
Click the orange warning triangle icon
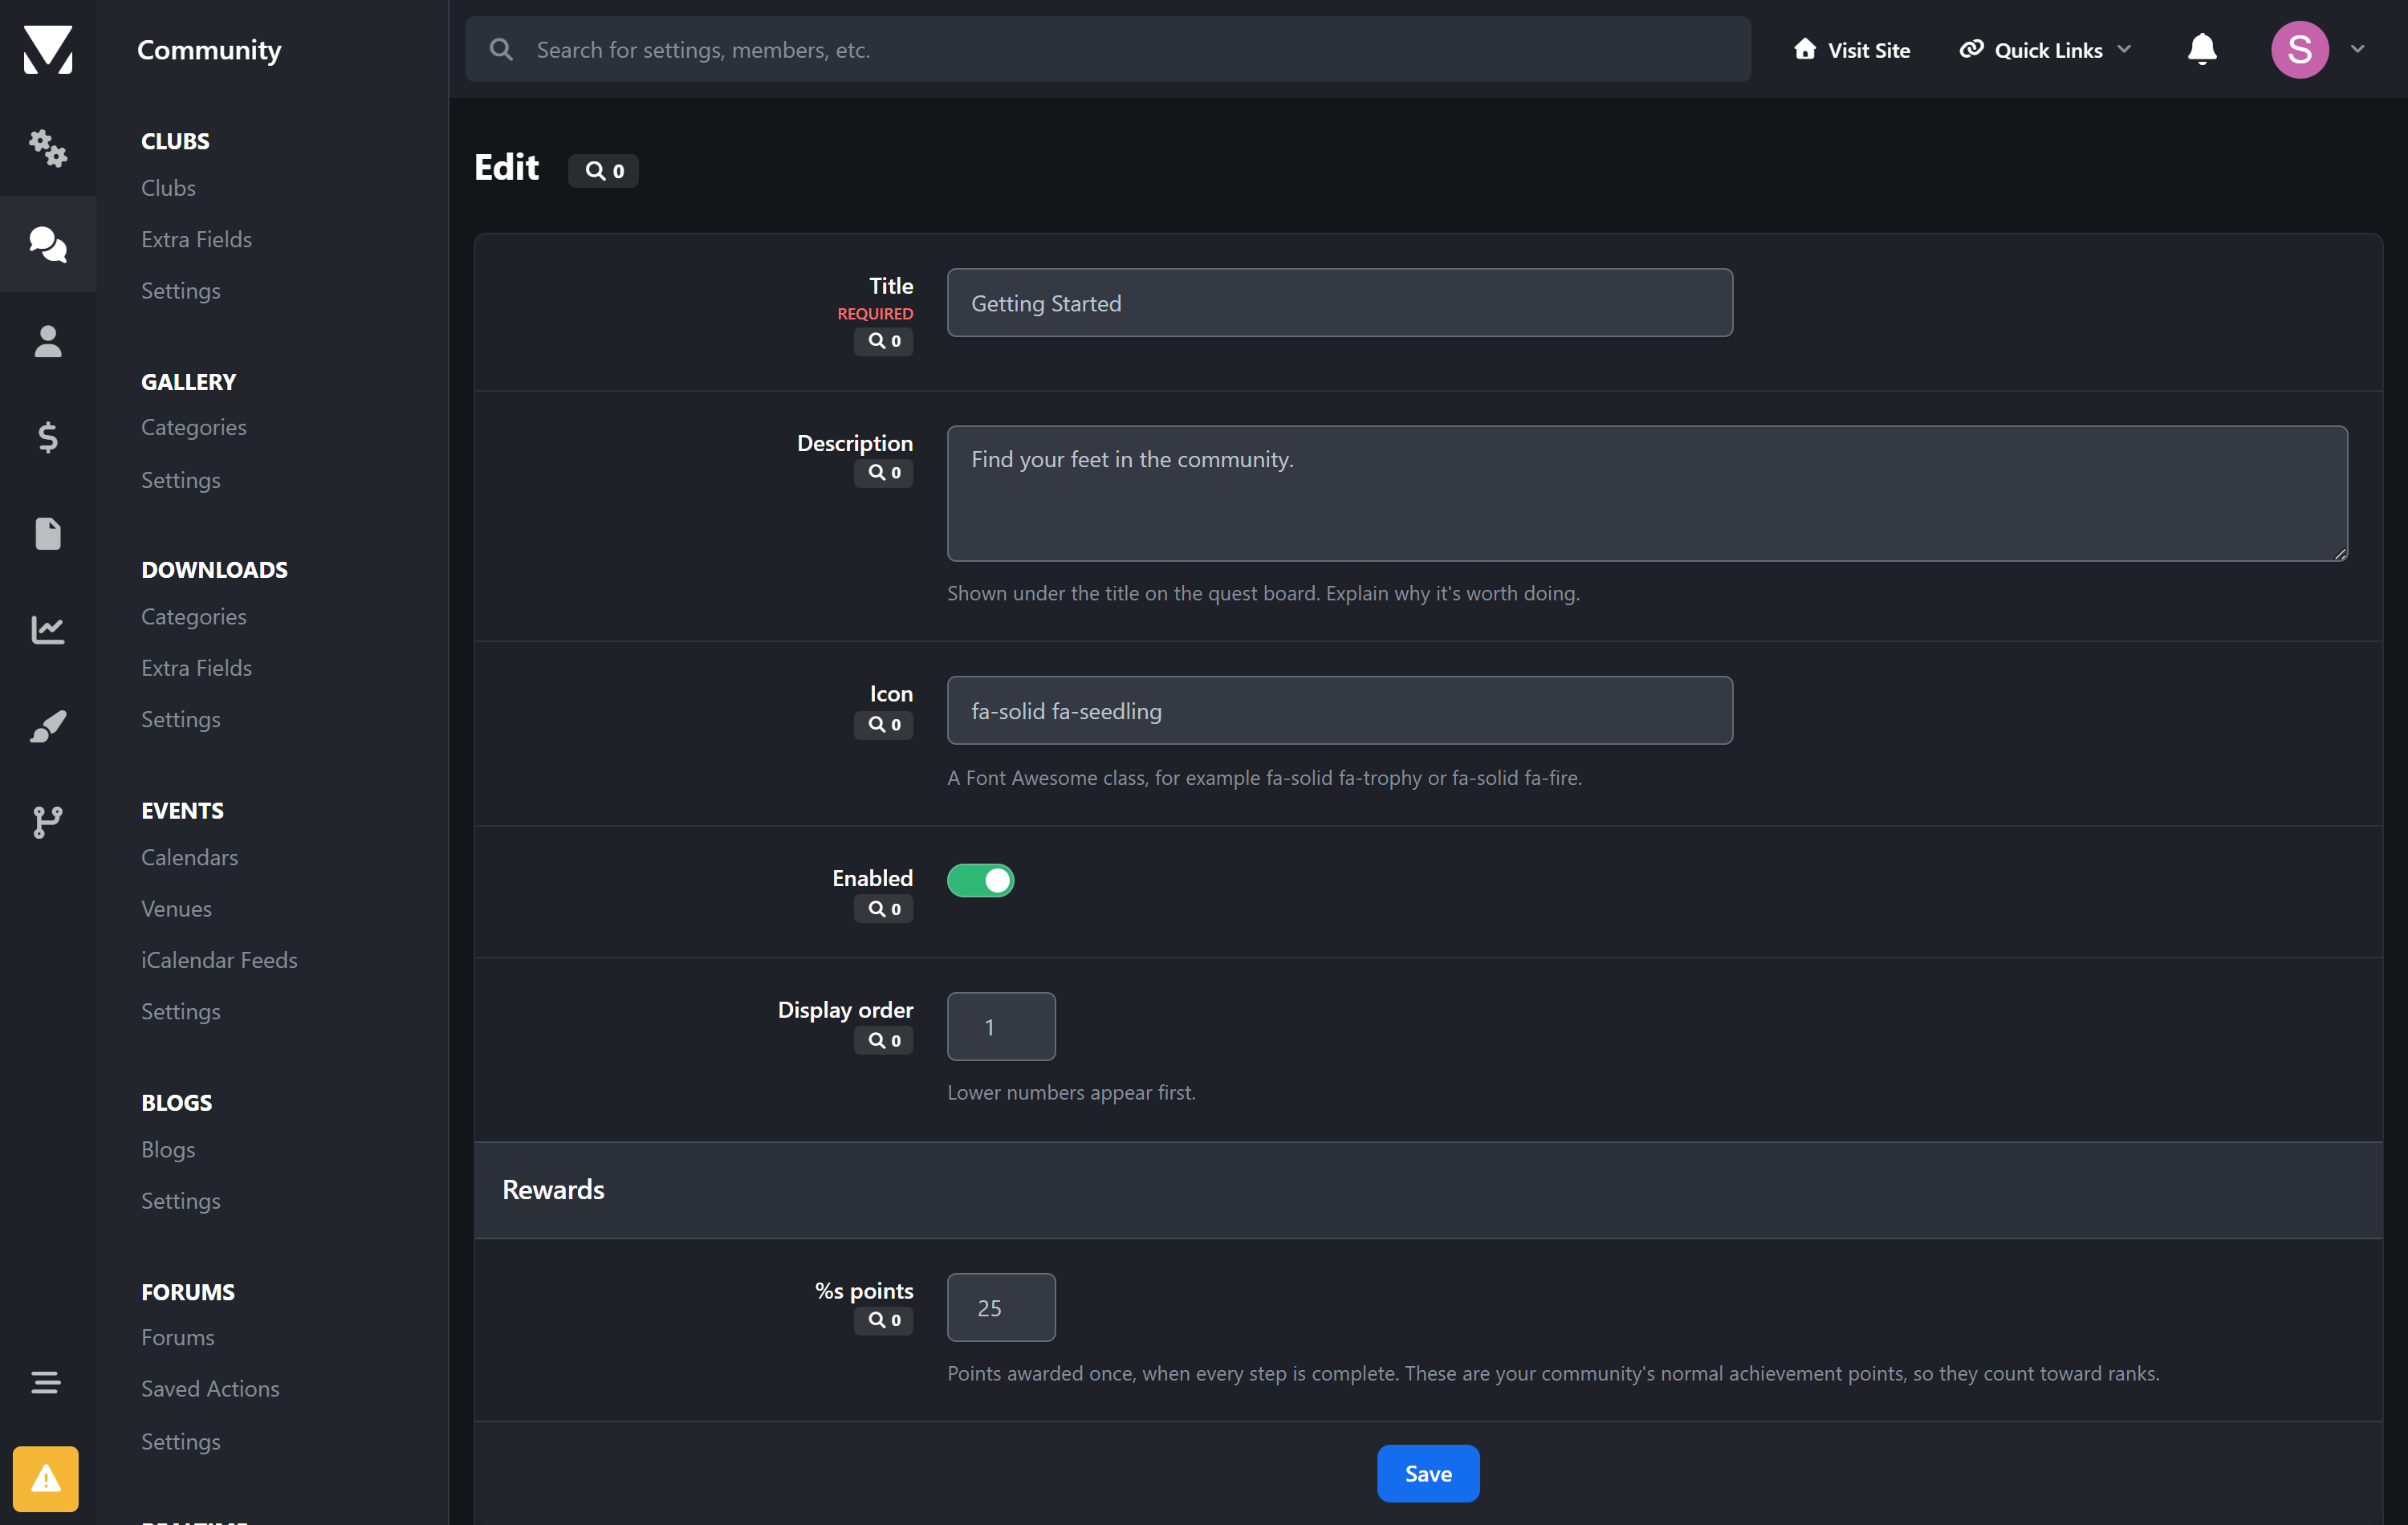(x=46, y=1478)
